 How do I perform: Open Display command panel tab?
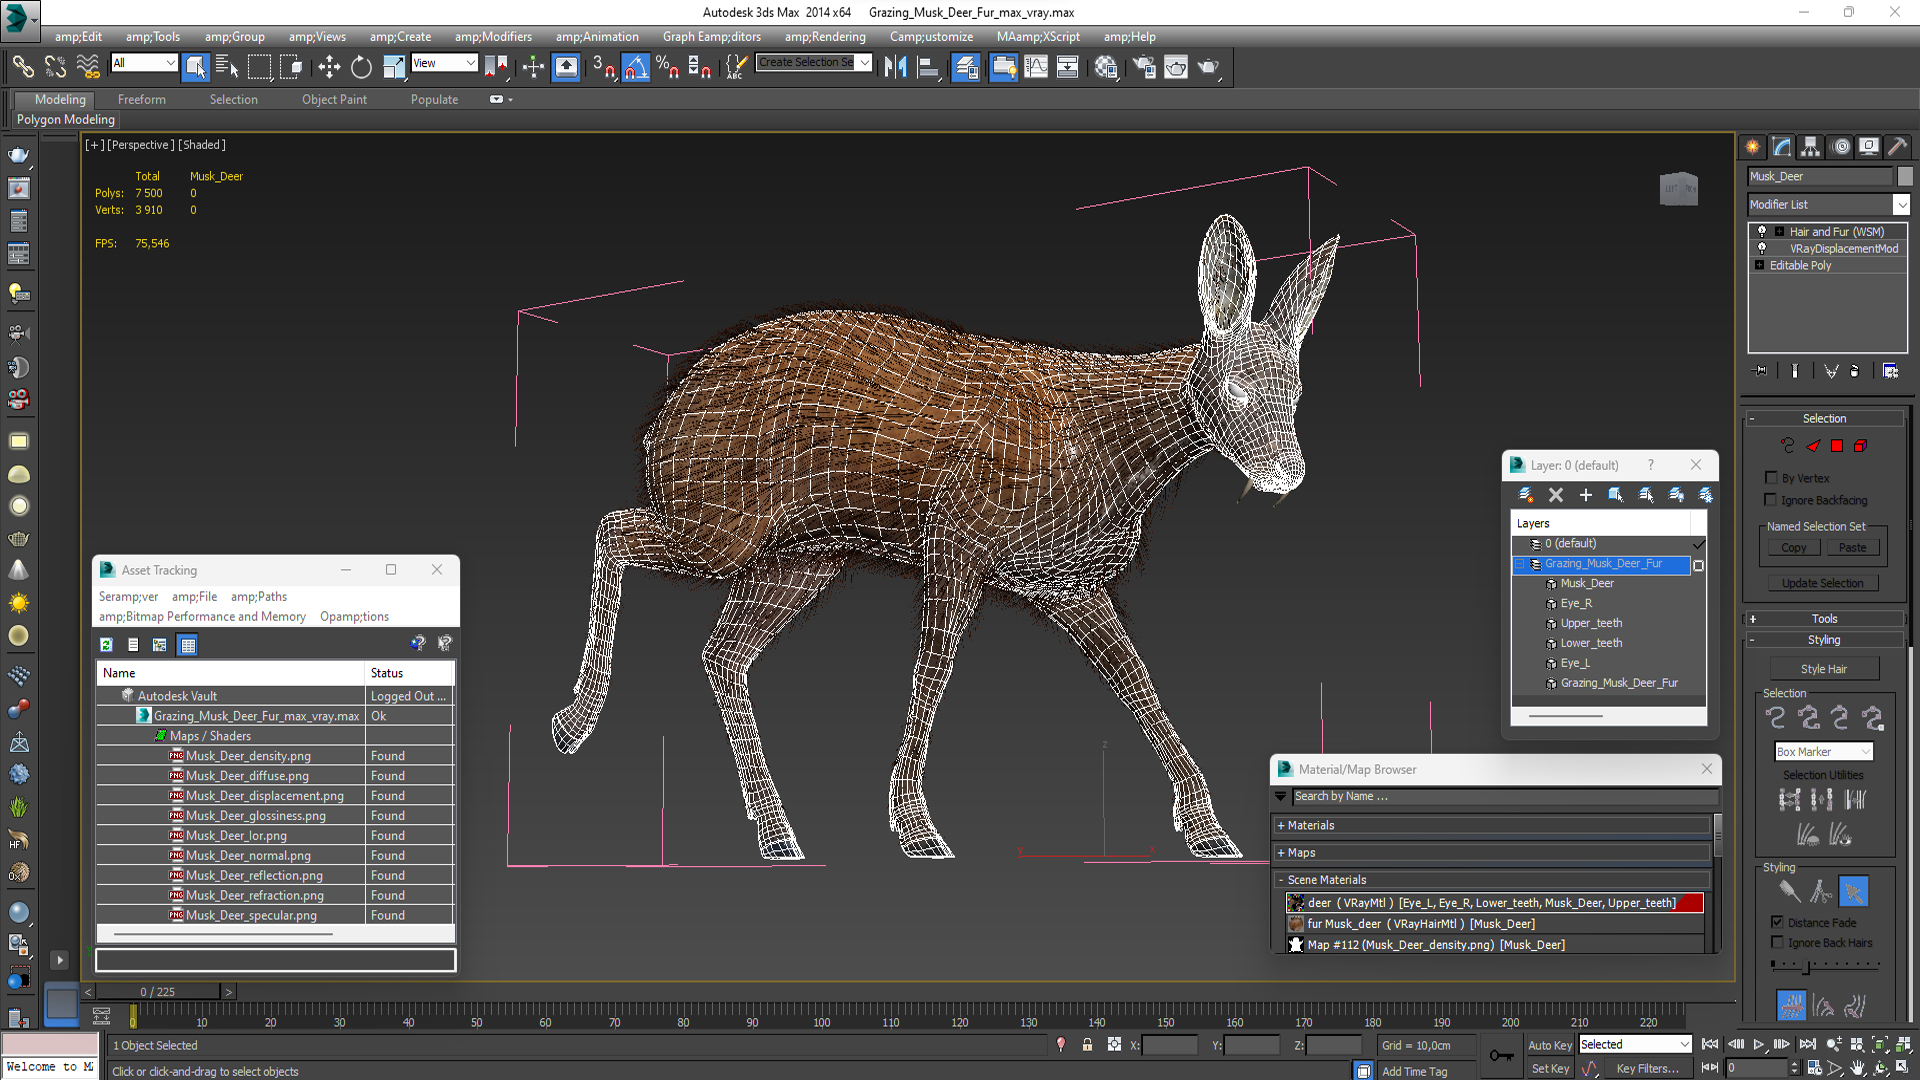coord(1869,147)
